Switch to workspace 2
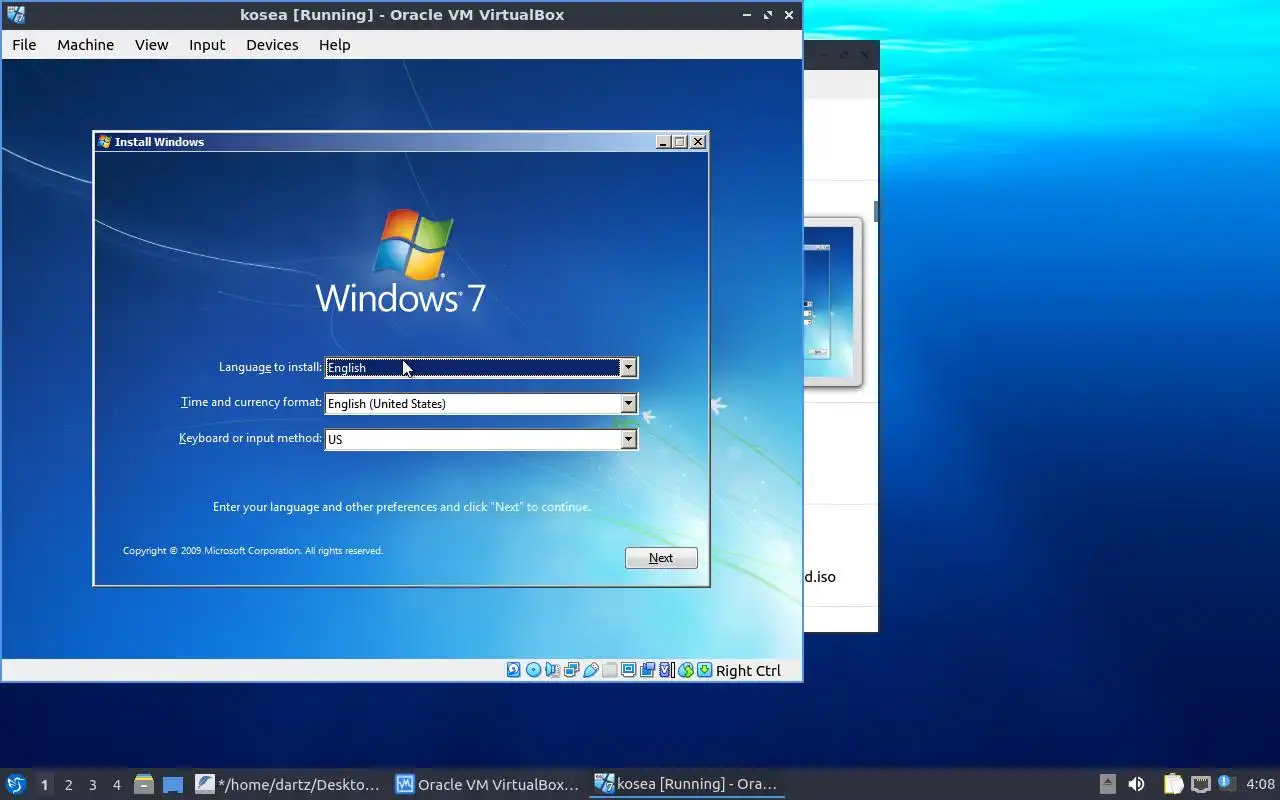 pos(68,785)
